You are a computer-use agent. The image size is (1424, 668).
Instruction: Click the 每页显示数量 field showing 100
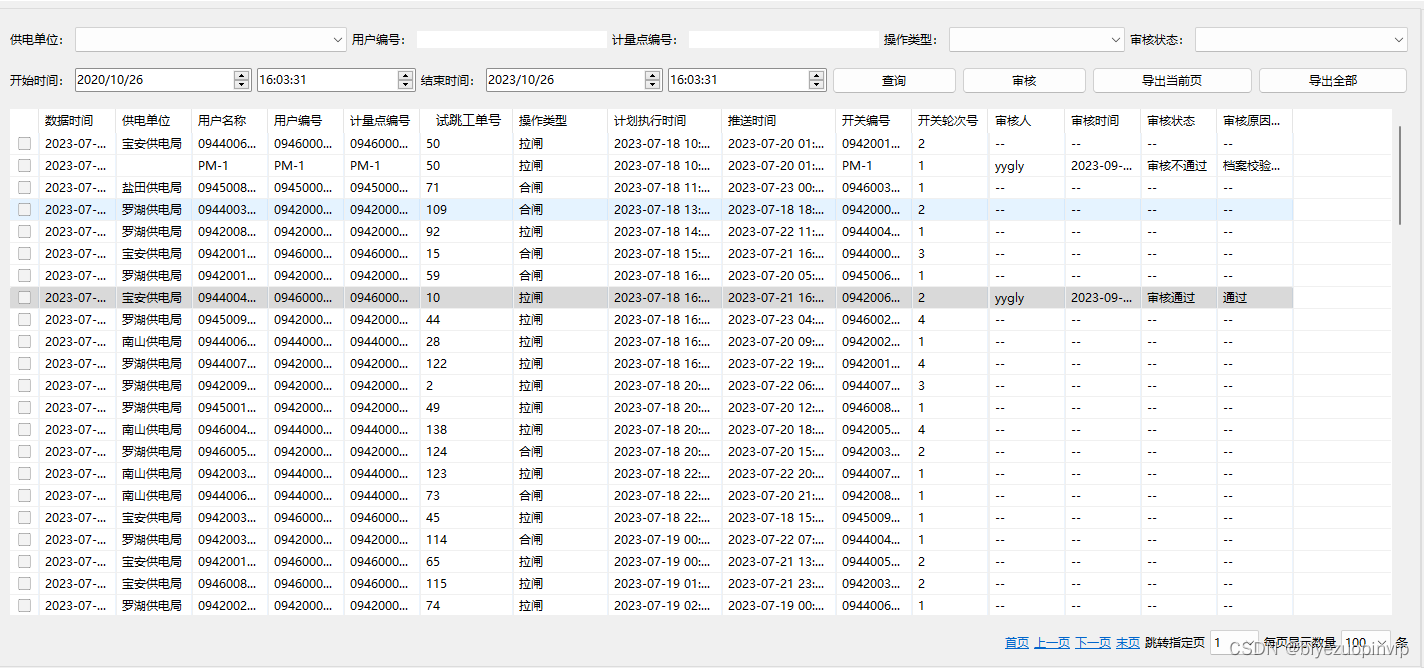(1366, 643)
